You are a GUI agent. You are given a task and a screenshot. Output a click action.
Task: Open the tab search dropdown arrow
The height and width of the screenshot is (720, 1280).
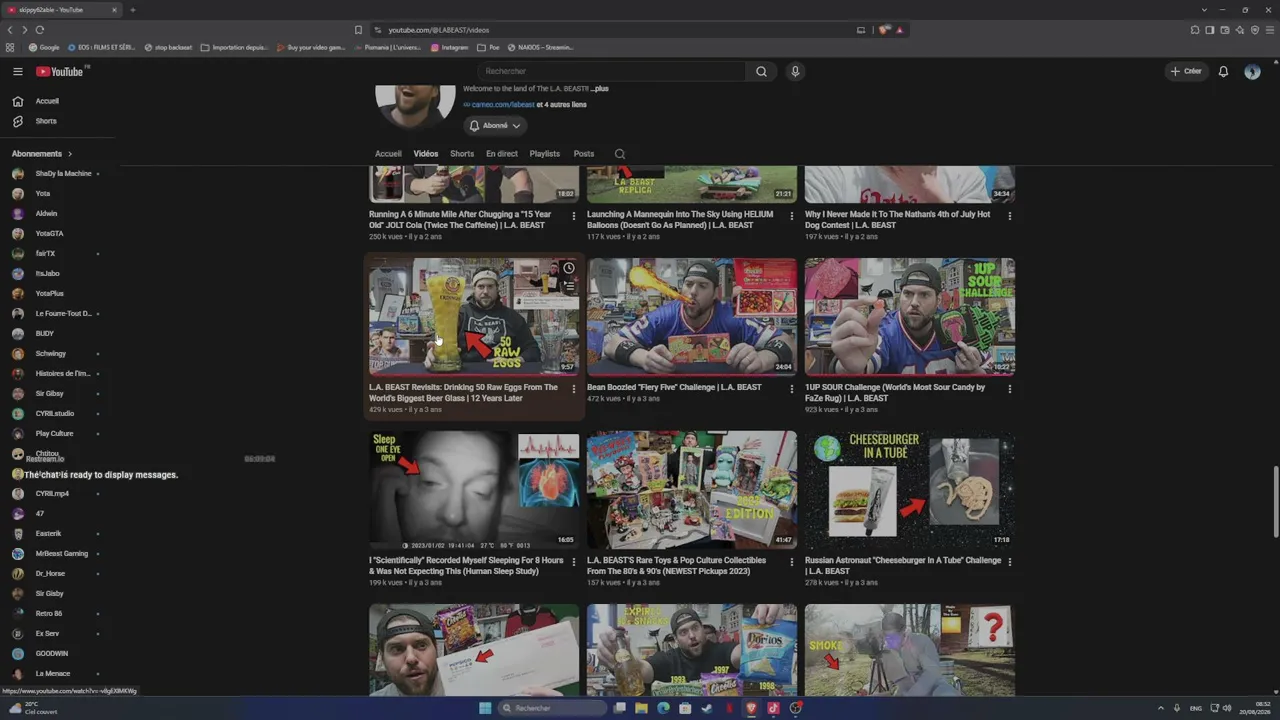(x=1204, y=10)
